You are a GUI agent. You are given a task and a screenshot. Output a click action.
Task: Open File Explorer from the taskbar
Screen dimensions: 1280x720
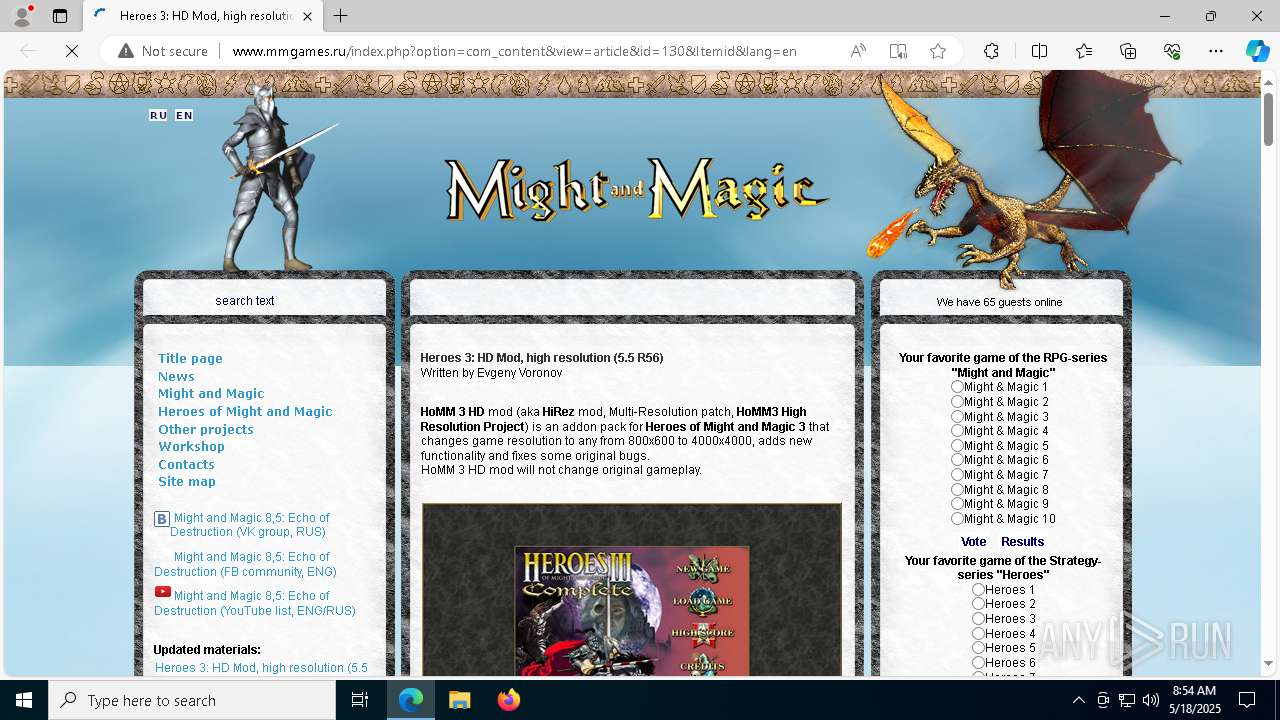pyautogui.click(x=459, y=700)
